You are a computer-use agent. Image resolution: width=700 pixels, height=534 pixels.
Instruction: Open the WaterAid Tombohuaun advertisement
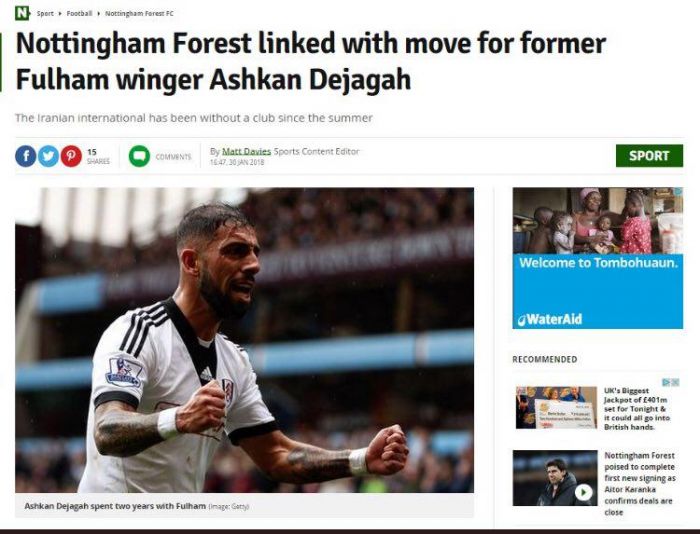tap(598, 258)
